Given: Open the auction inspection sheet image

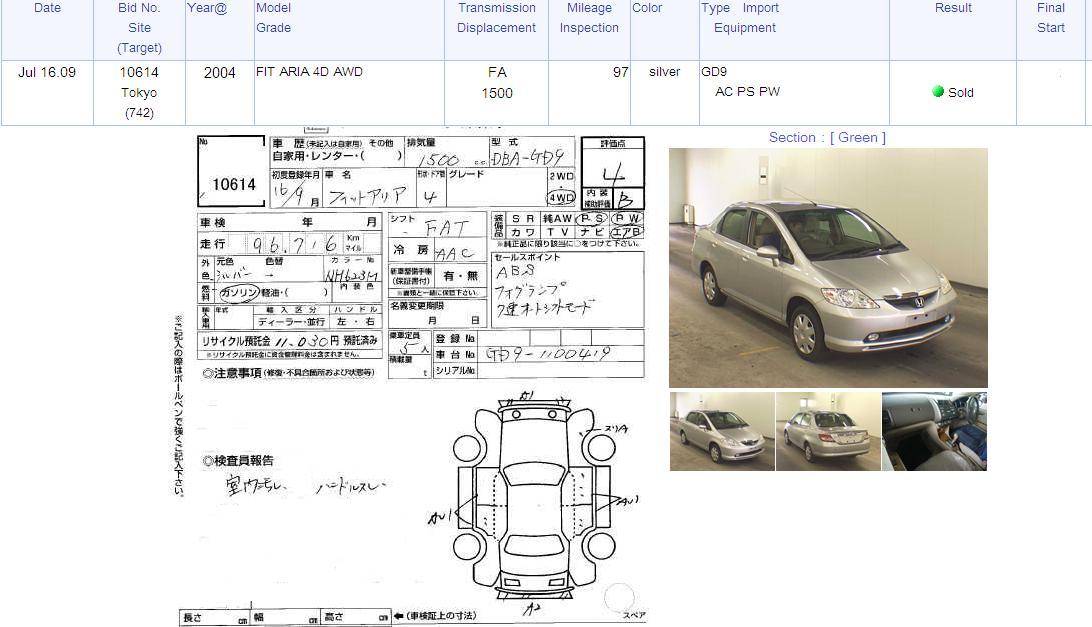Looking at the screenshot, I should 410,377.
